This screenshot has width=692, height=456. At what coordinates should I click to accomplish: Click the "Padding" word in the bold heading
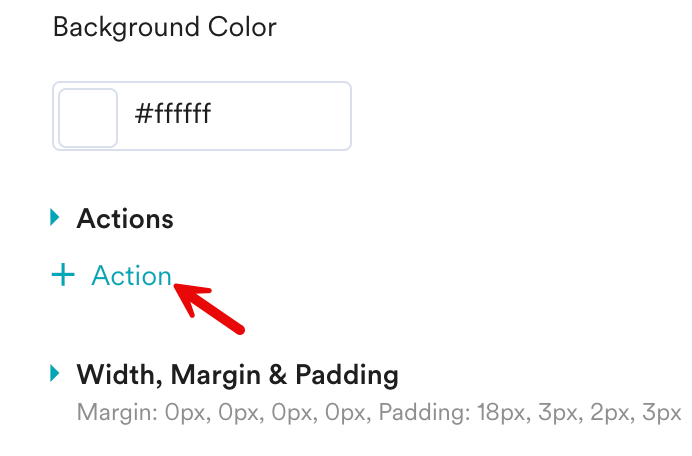click(349, 375)
